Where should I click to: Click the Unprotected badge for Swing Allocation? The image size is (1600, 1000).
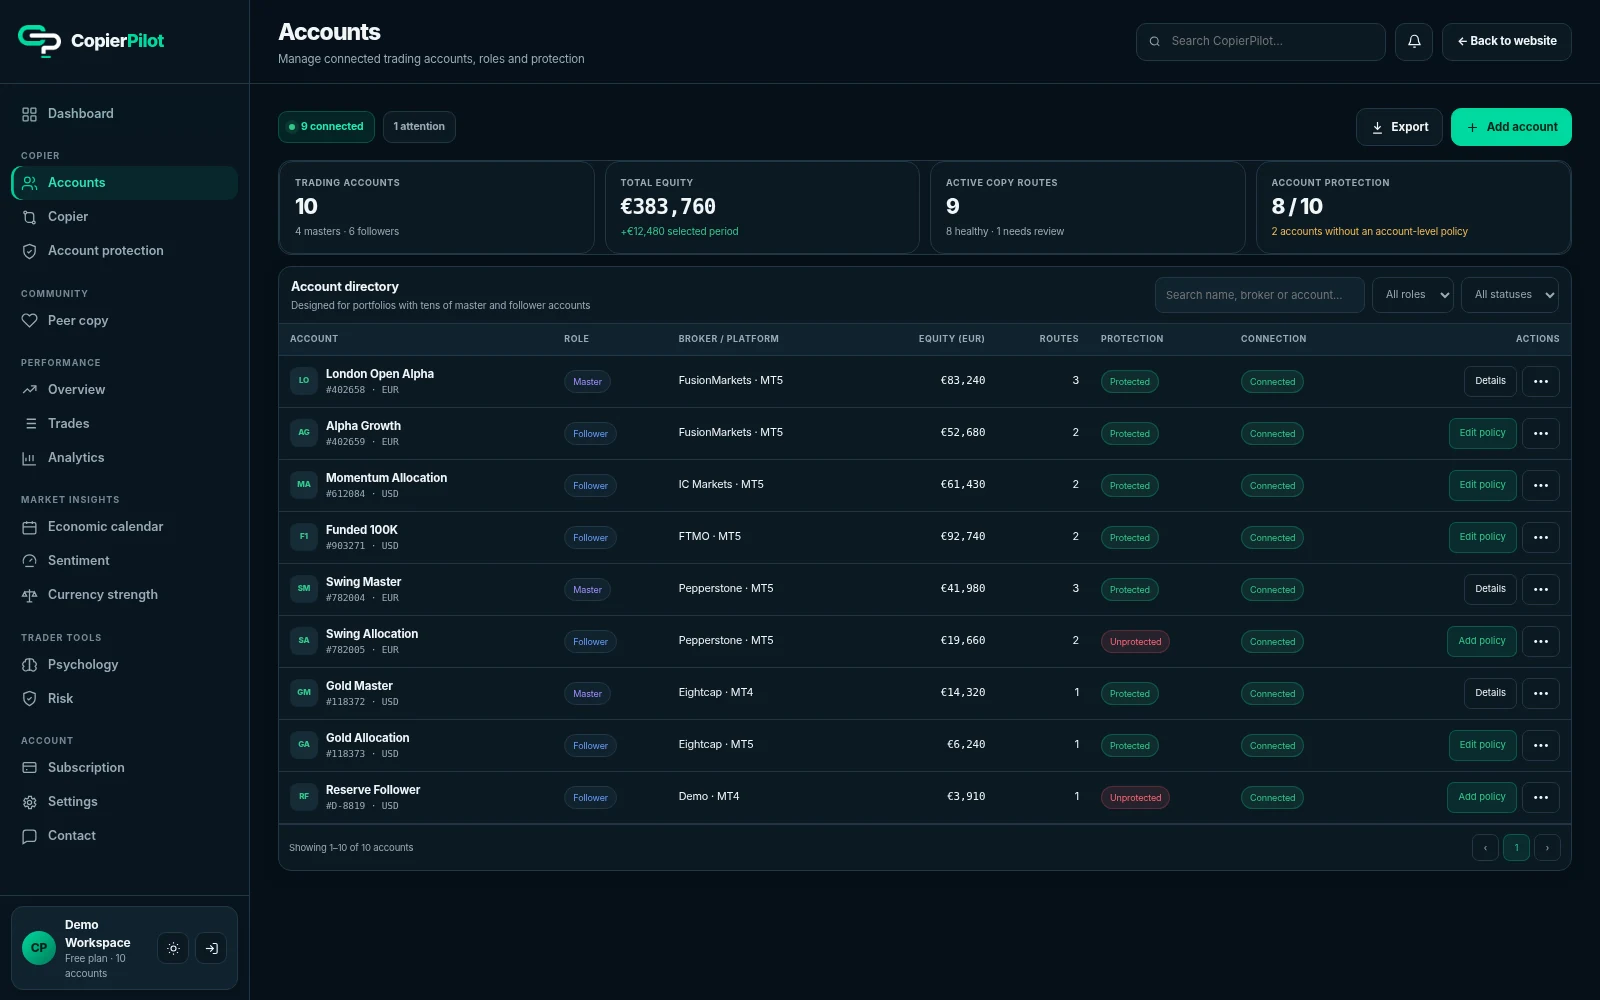[1135, 642]
